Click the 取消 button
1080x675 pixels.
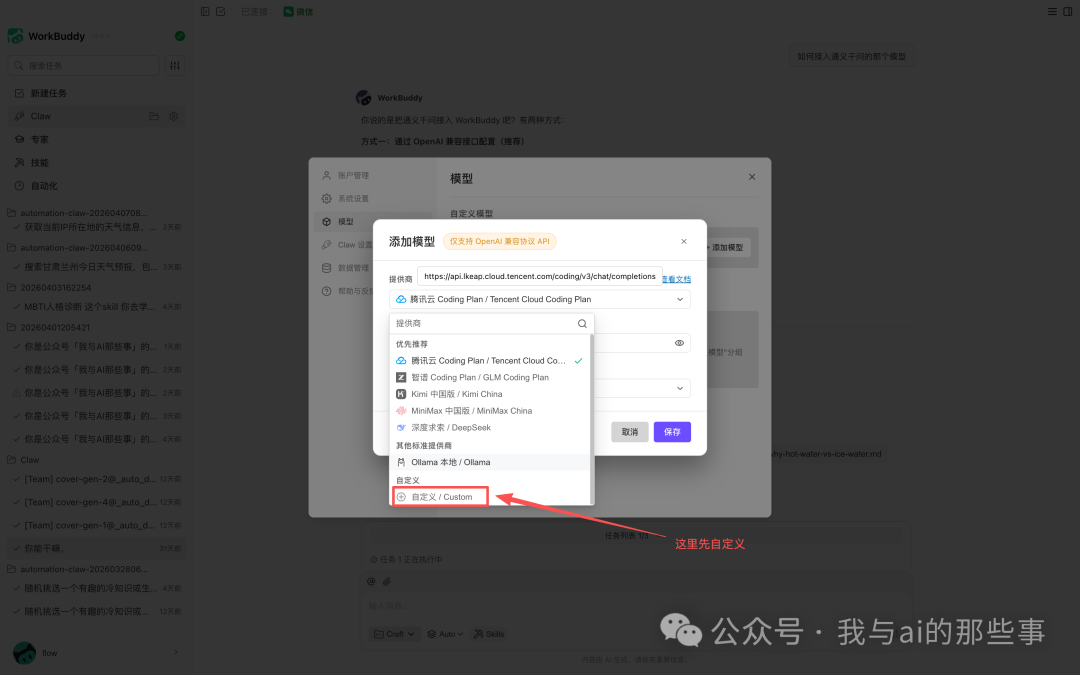(630, 432)
